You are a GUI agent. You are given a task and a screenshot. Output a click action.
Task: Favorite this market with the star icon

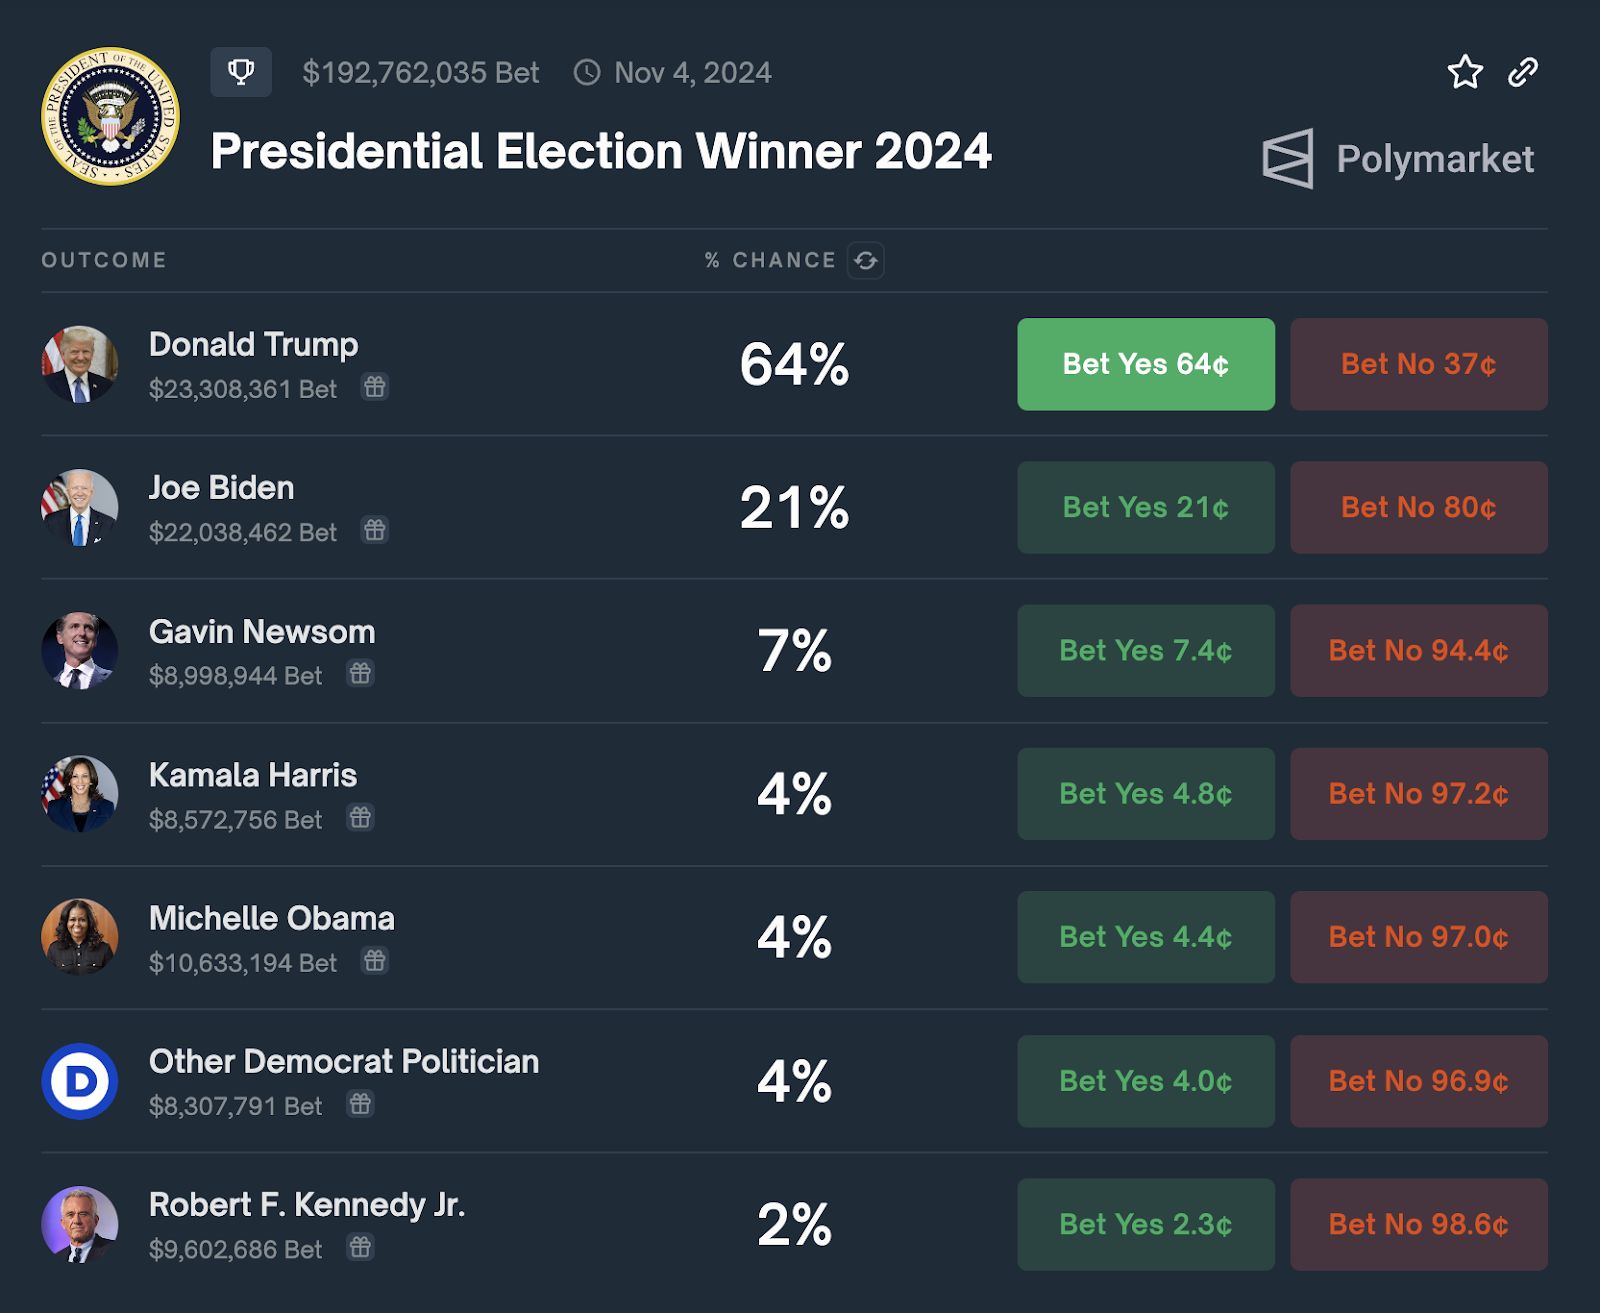point(1465,72)
